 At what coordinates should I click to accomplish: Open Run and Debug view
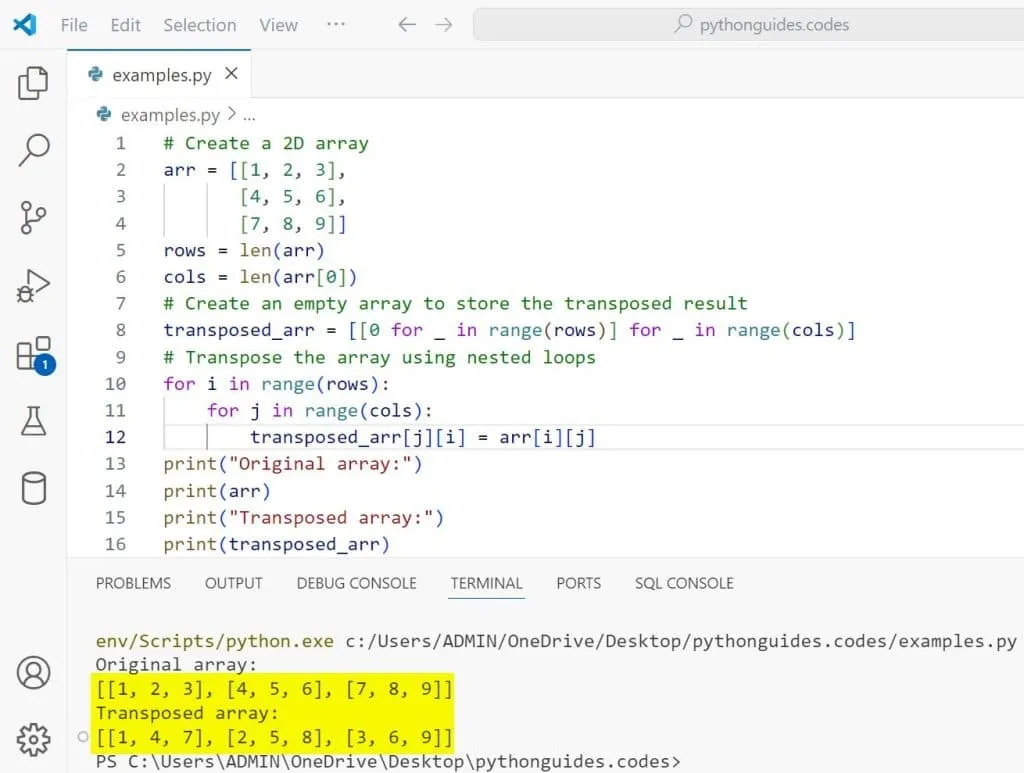pos(33,286)
